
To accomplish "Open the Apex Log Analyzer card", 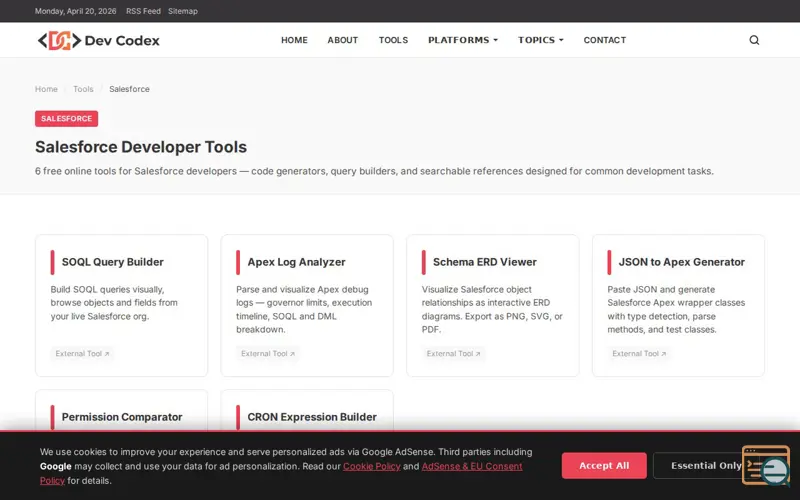I will (307, 305).
